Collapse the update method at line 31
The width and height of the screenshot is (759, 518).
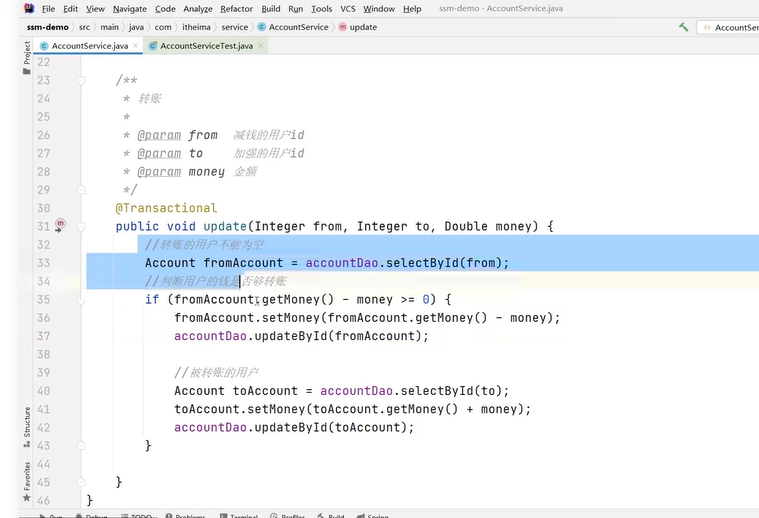click(x=81, y=227)
